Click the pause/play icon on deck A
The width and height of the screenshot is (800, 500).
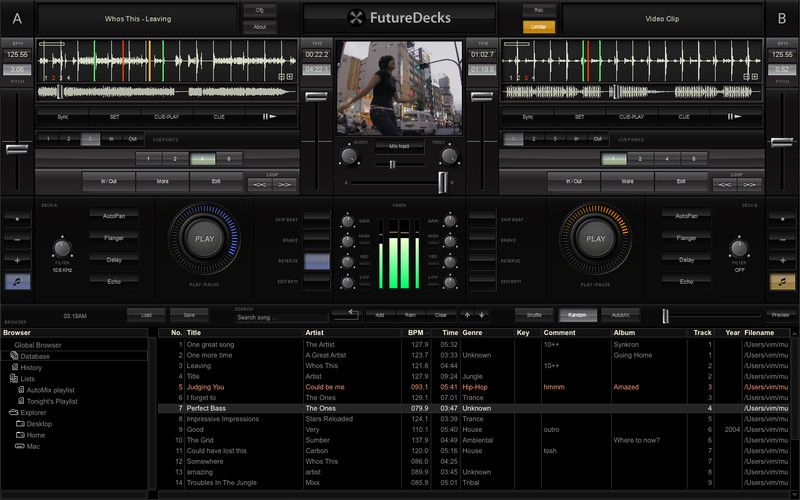269,116
